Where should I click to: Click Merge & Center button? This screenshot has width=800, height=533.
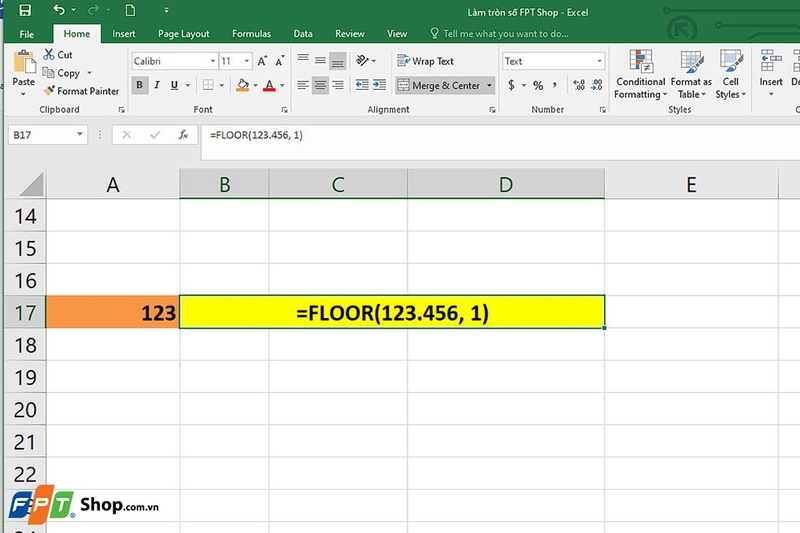[439, 85]
